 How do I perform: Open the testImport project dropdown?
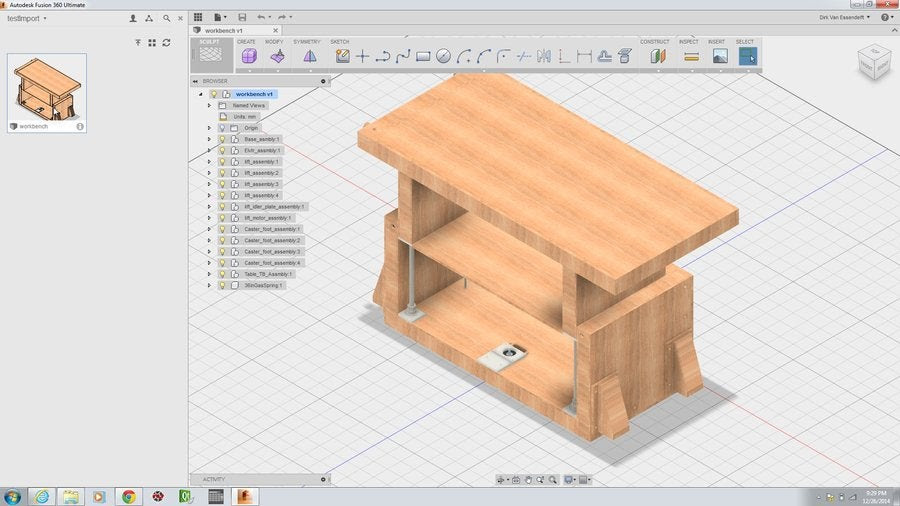(x=27, y=18)
